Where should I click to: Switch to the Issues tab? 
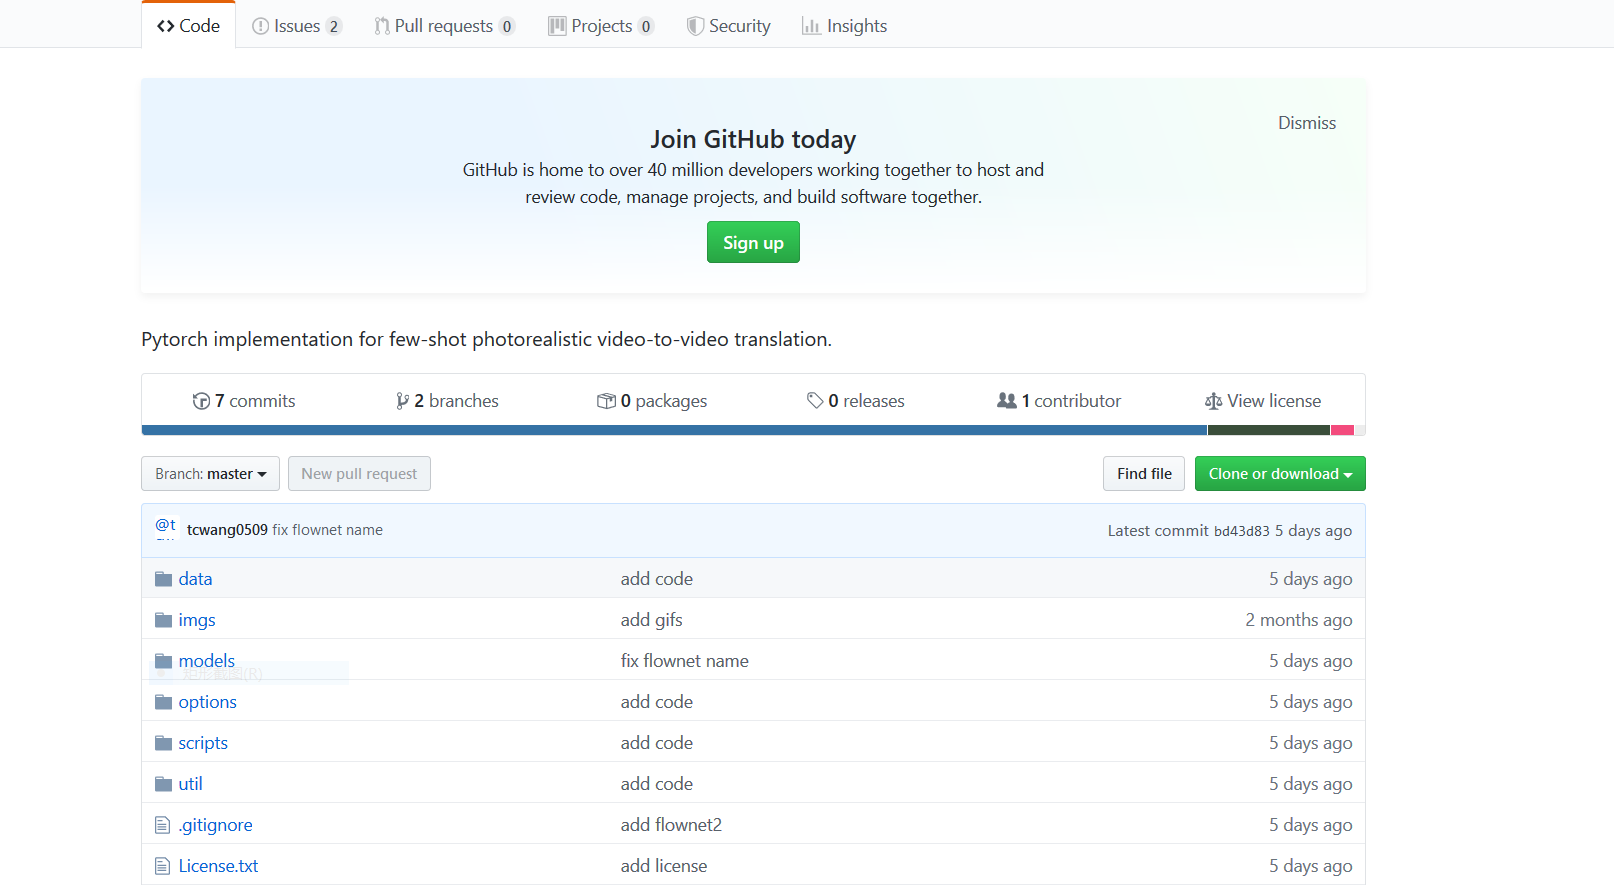click(296, 26)
